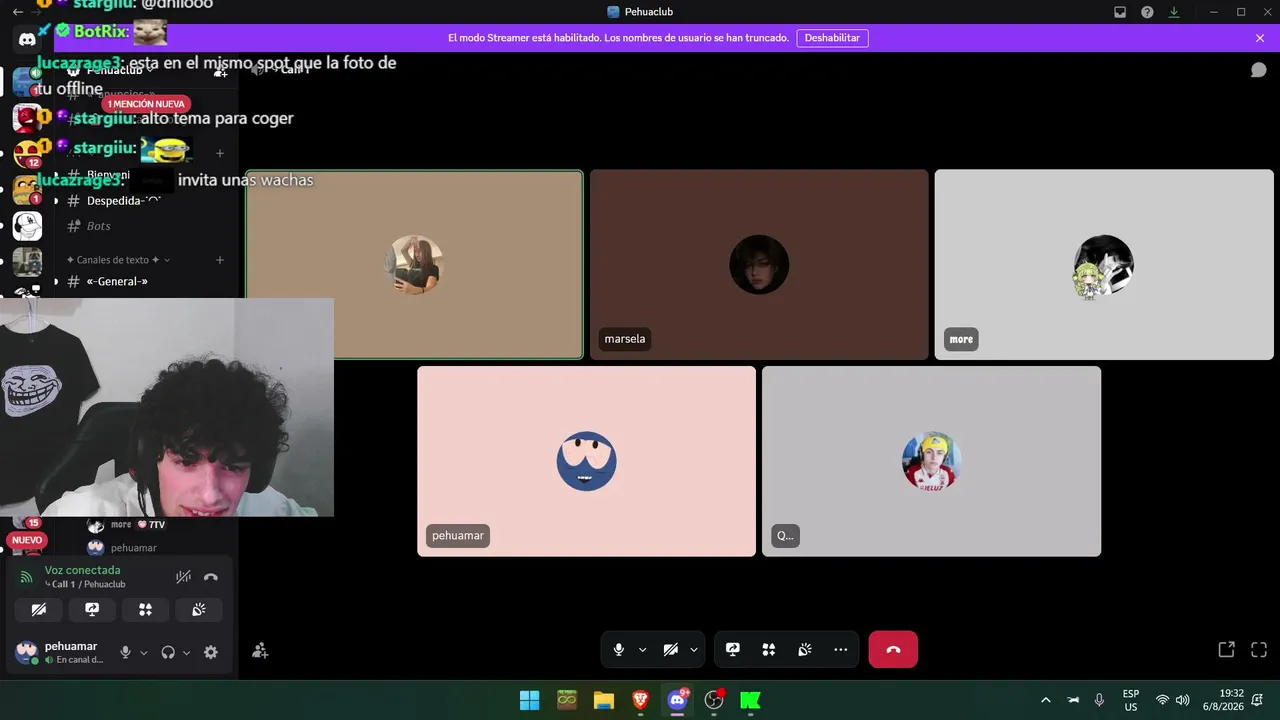Open the yellow smiley server with 12 badge
Viewport: 1280px width, 720px height.
(x=27, y=154)
